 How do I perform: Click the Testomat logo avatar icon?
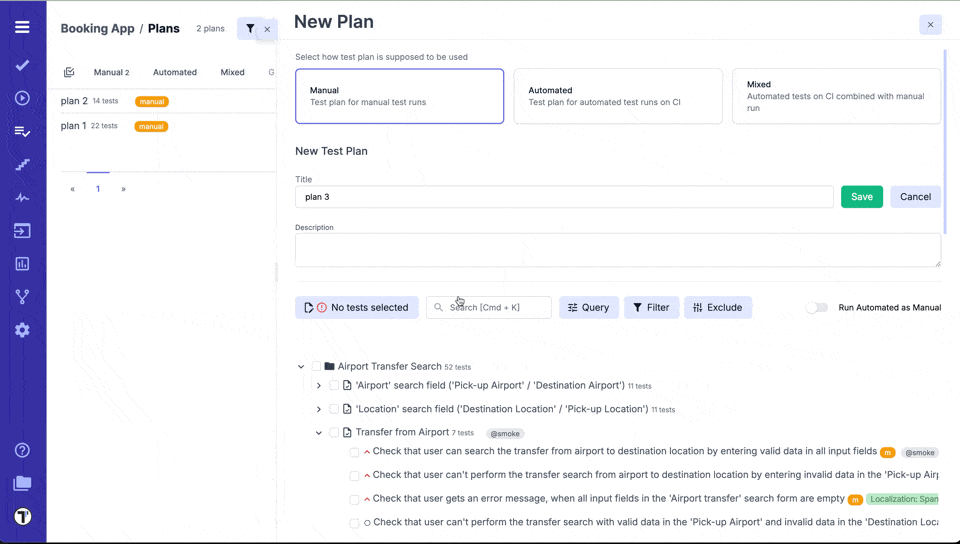coord(23,516)
